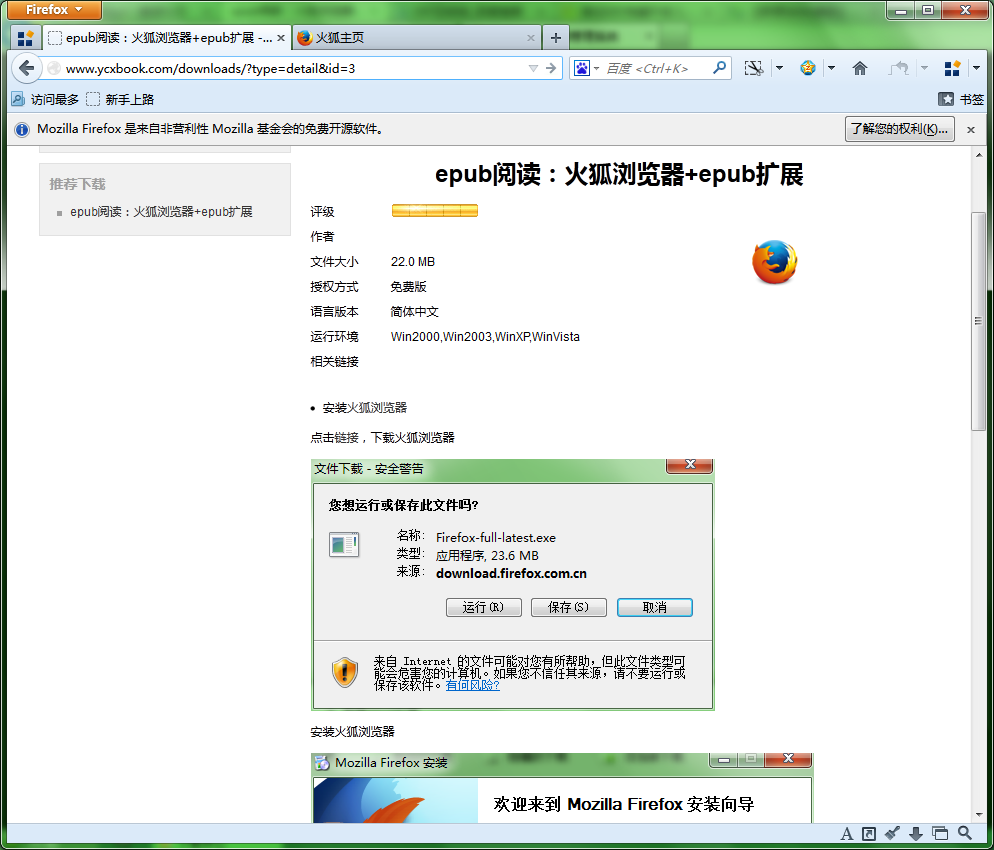Click the scrollbar up arrow
The width and height of the screenshot is (994, 850).
click(978, 155)
